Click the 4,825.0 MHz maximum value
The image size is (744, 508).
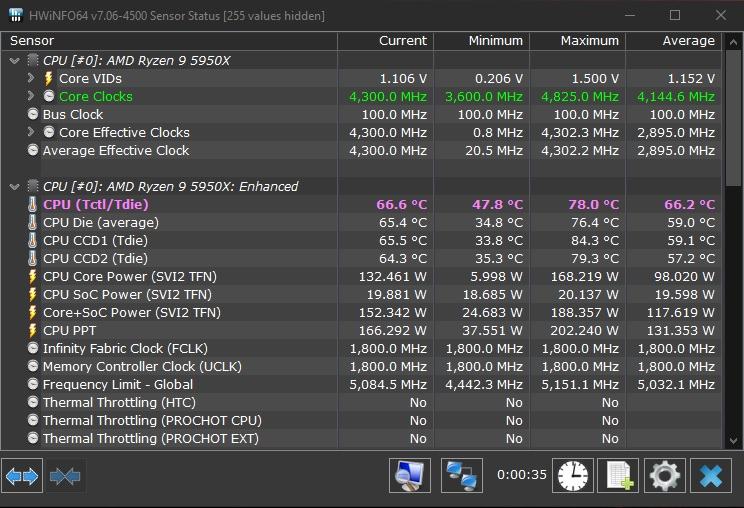580,96
